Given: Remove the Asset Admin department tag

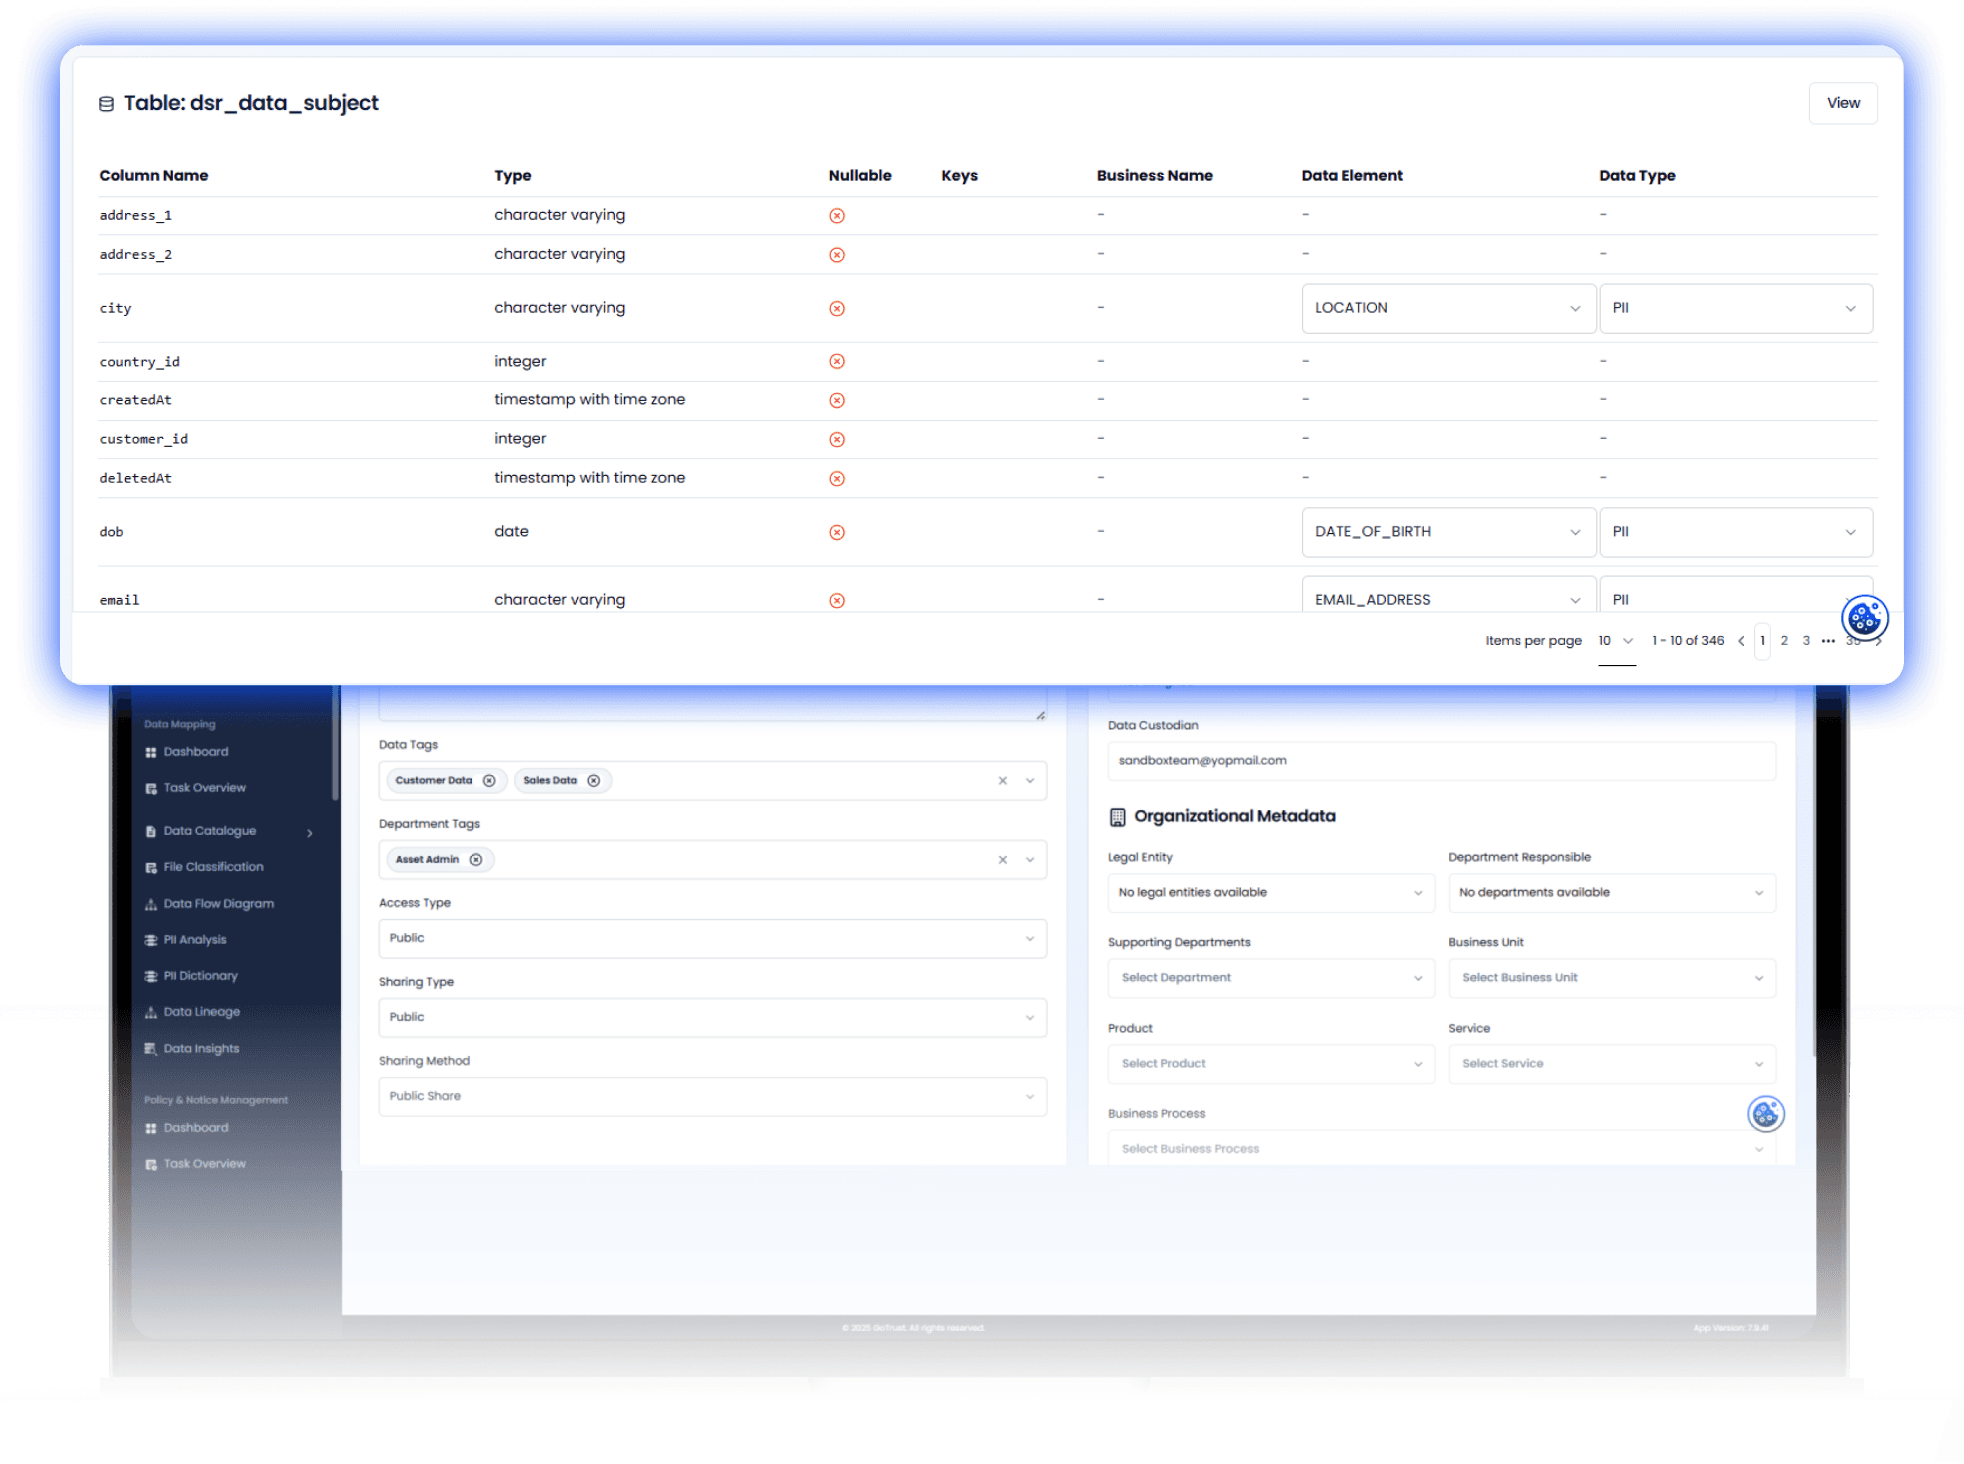Looking at the screenshot, I should click(476, 860).
